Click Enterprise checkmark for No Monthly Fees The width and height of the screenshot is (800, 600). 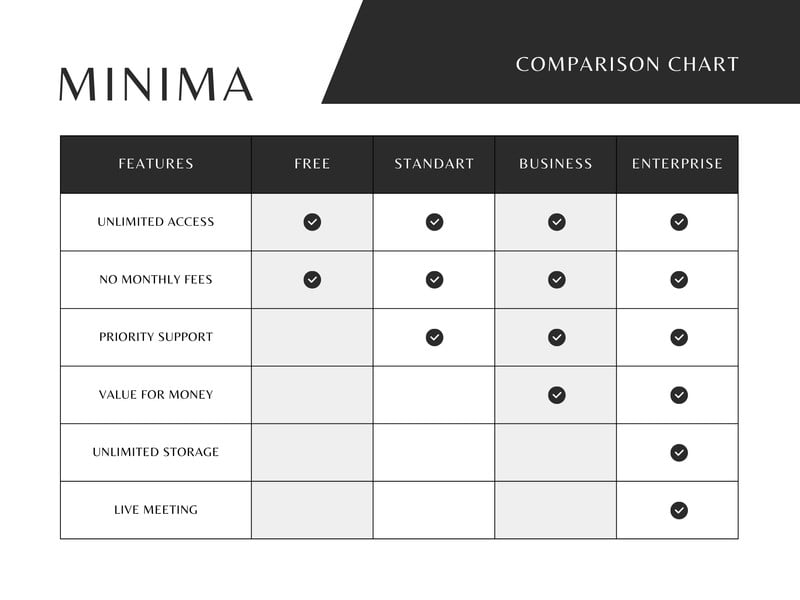(679, 280)
